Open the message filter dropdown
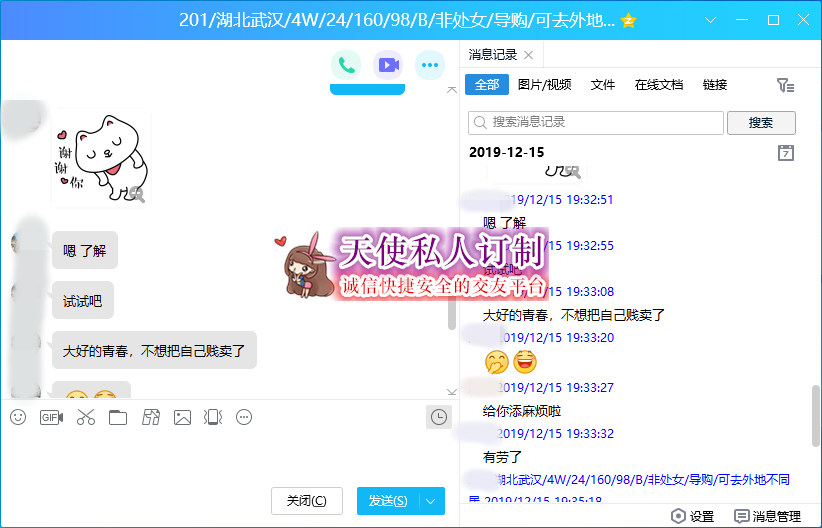 click(x=786, y=86)
